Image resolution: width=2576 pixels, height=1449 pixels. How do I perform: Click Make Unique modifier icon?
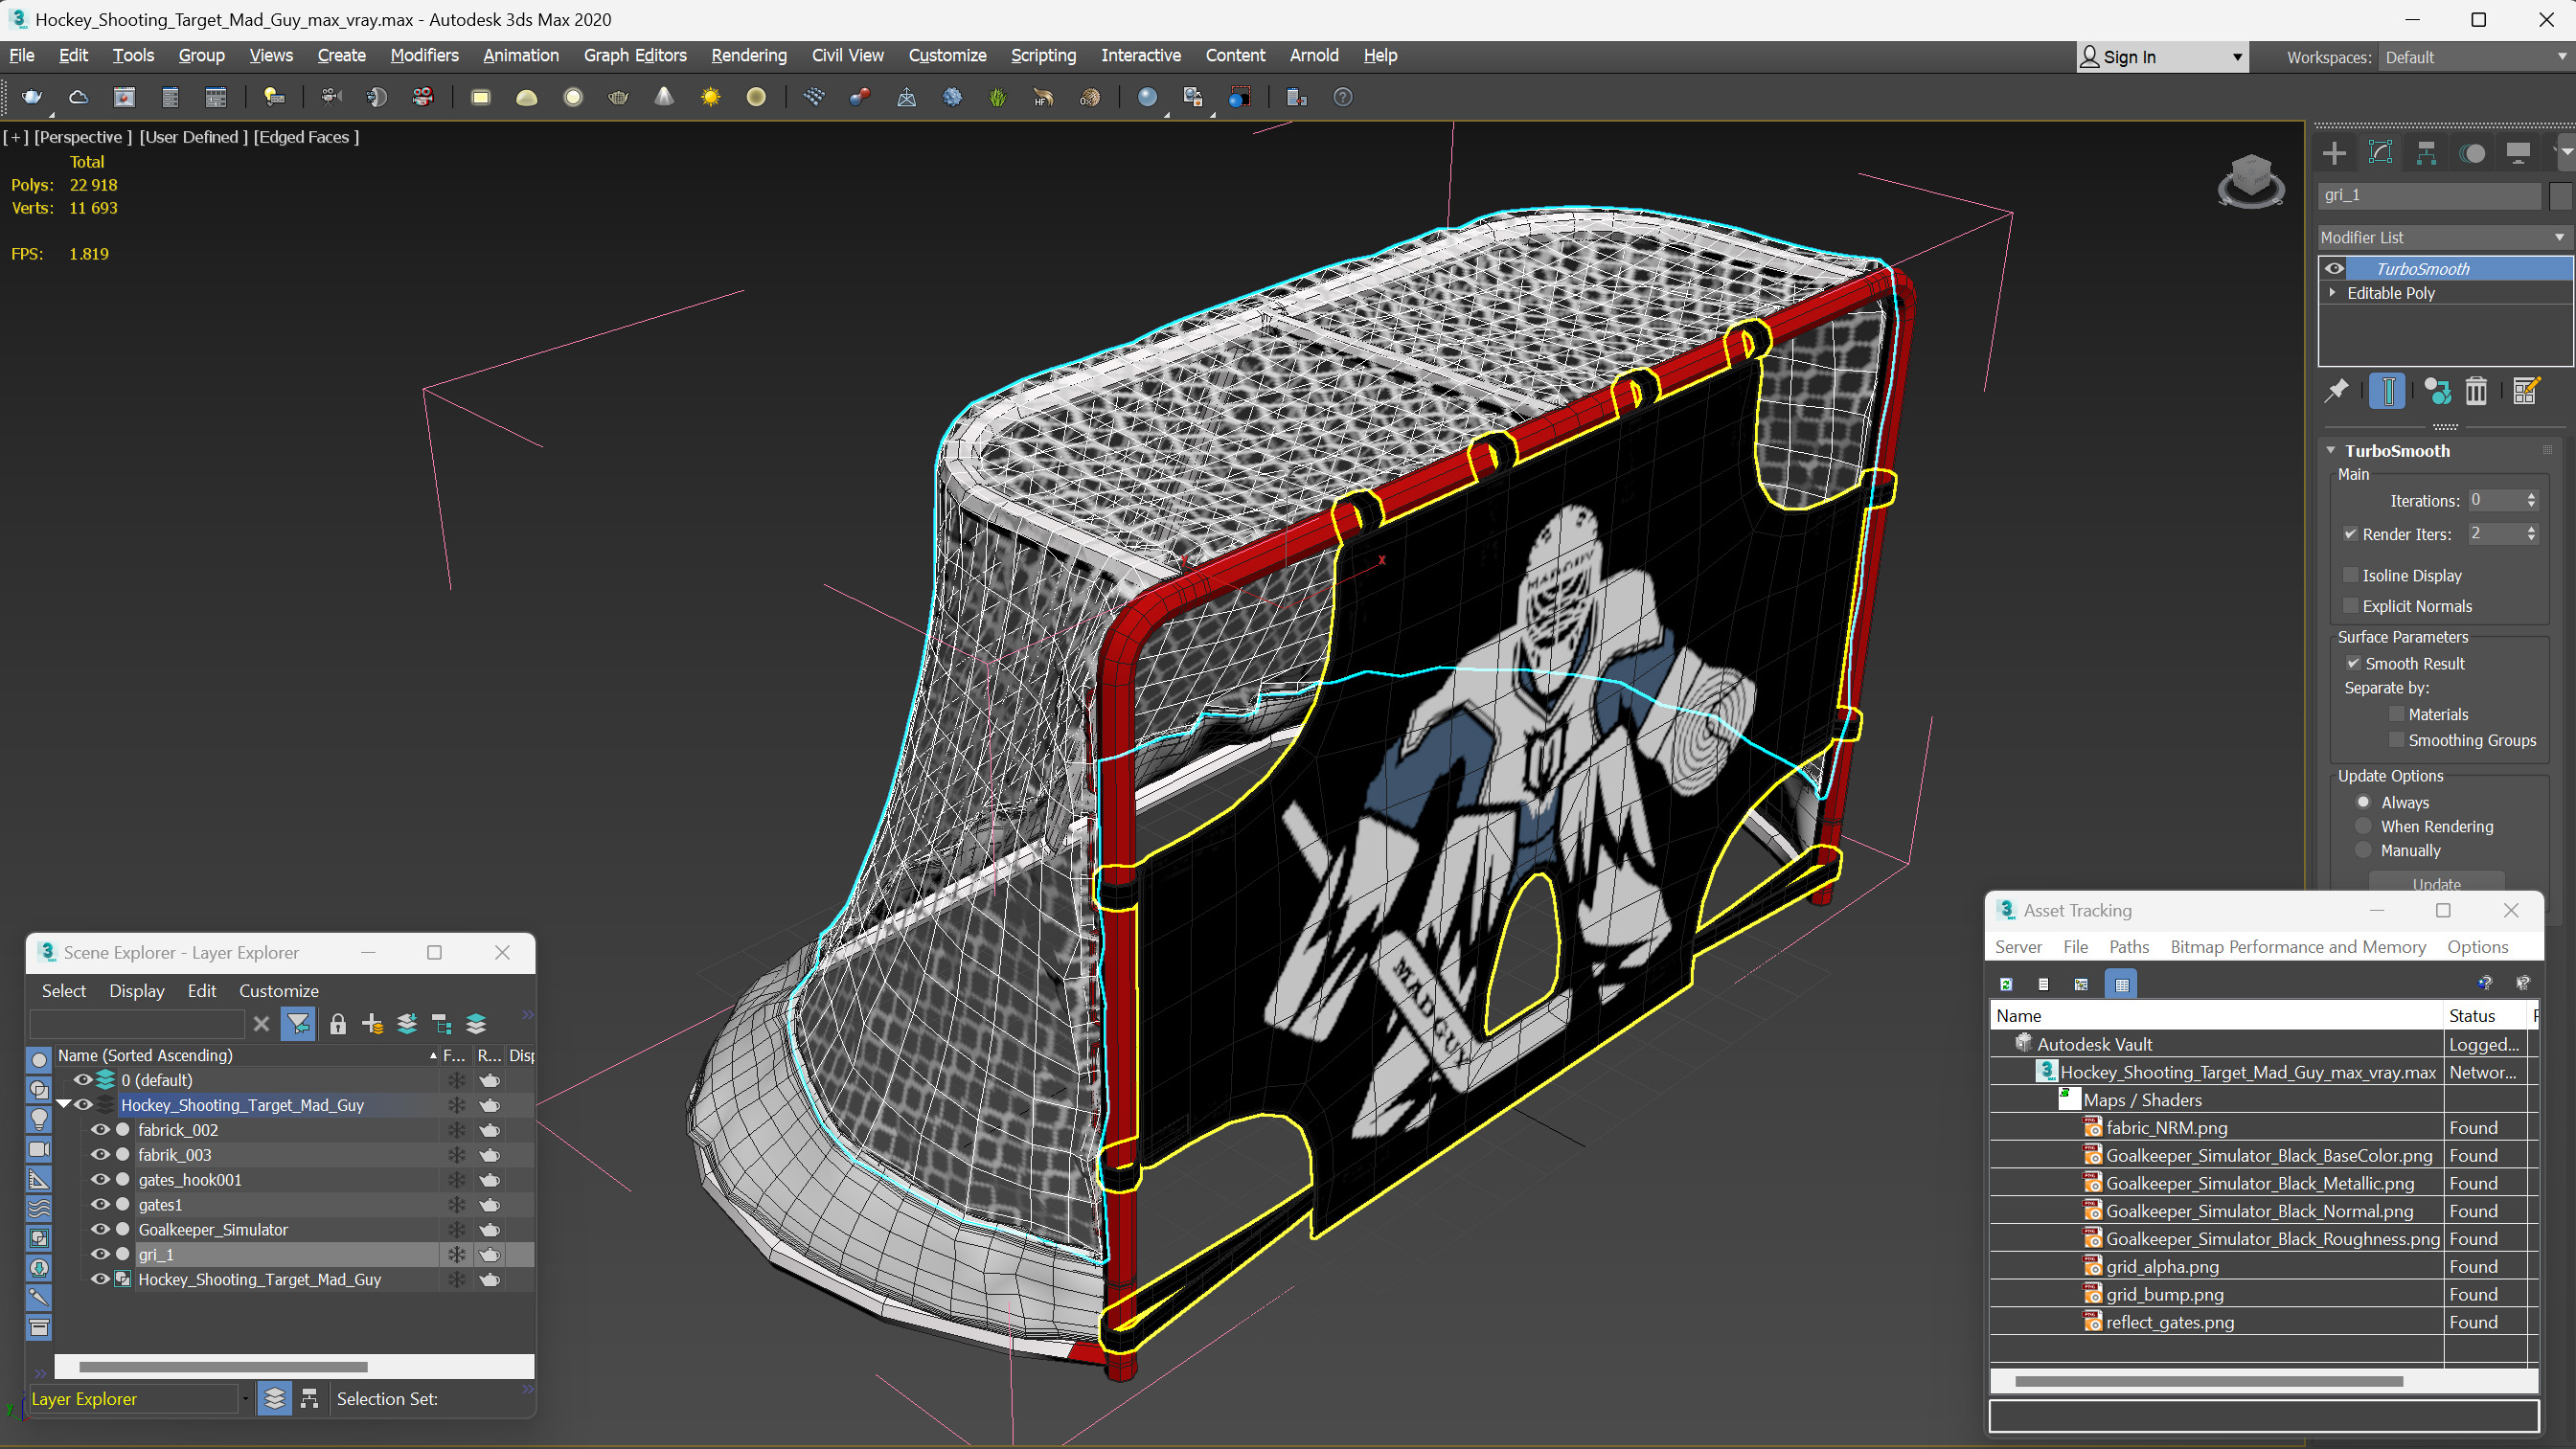pyautogui.click(x=2437, y=391)
